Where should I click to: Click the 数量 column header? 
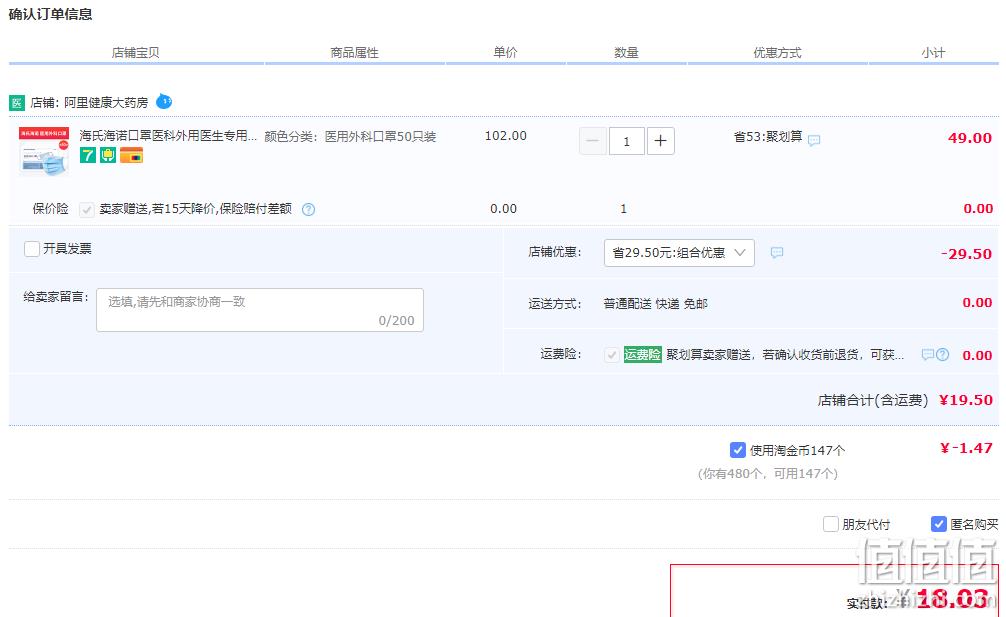click(626, 53)
